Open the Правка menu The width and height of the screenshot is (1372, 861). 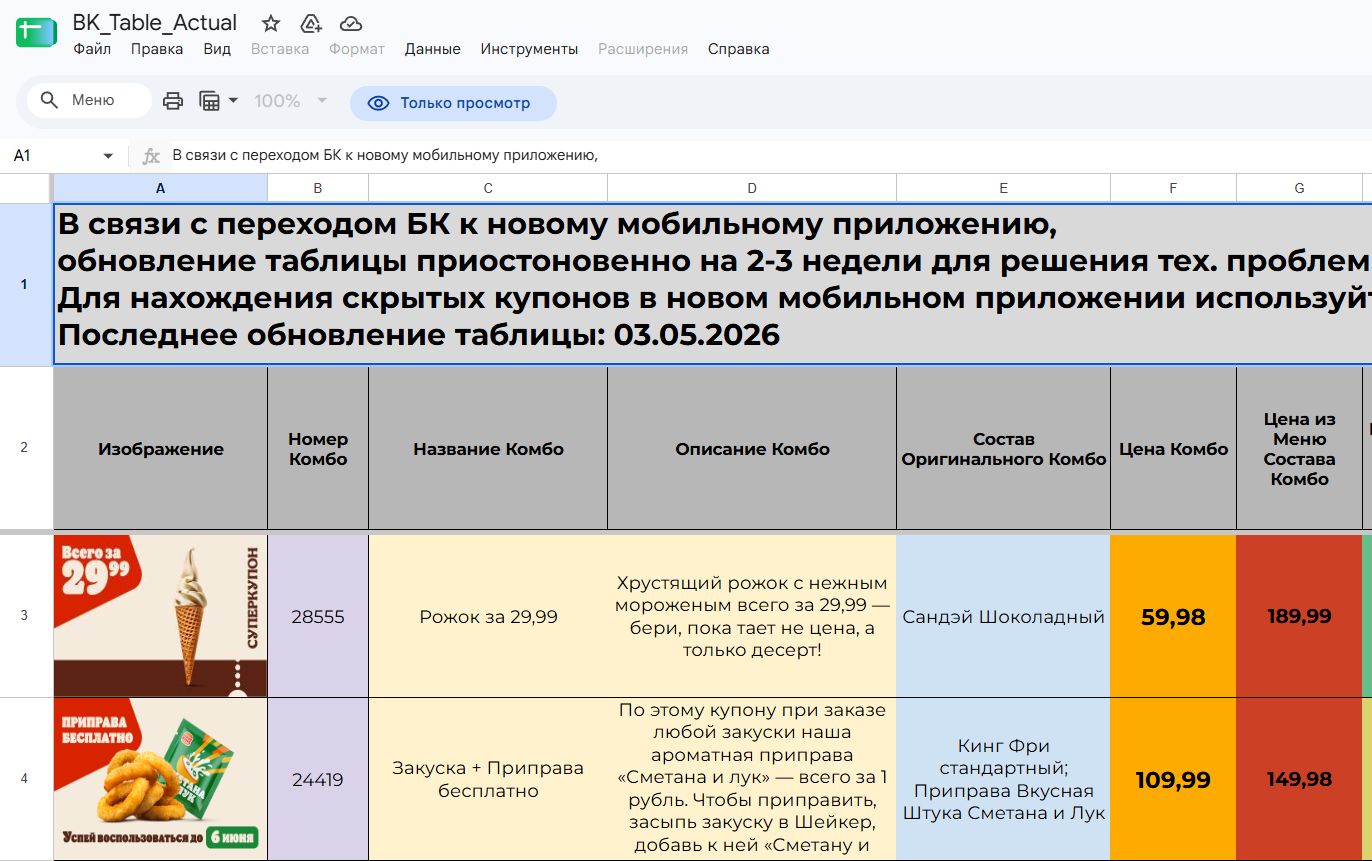(157, 49)
